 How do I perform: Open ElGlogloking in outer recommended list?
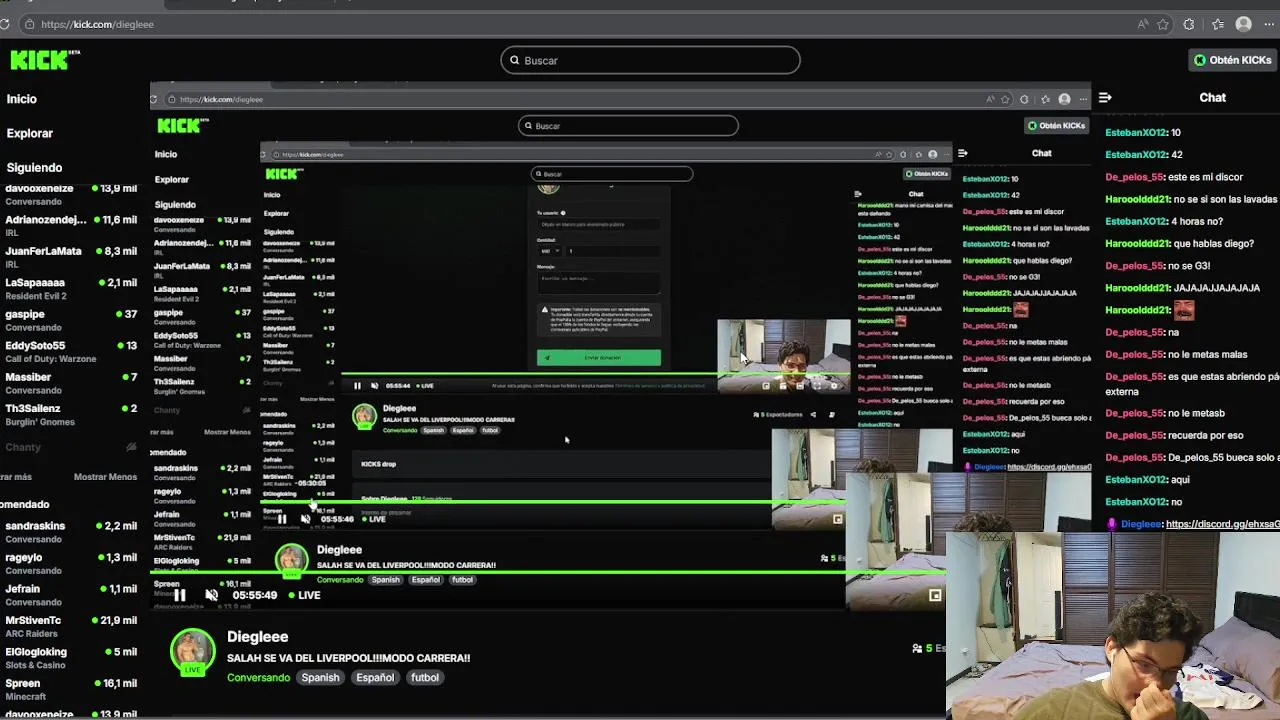(72, 658)
